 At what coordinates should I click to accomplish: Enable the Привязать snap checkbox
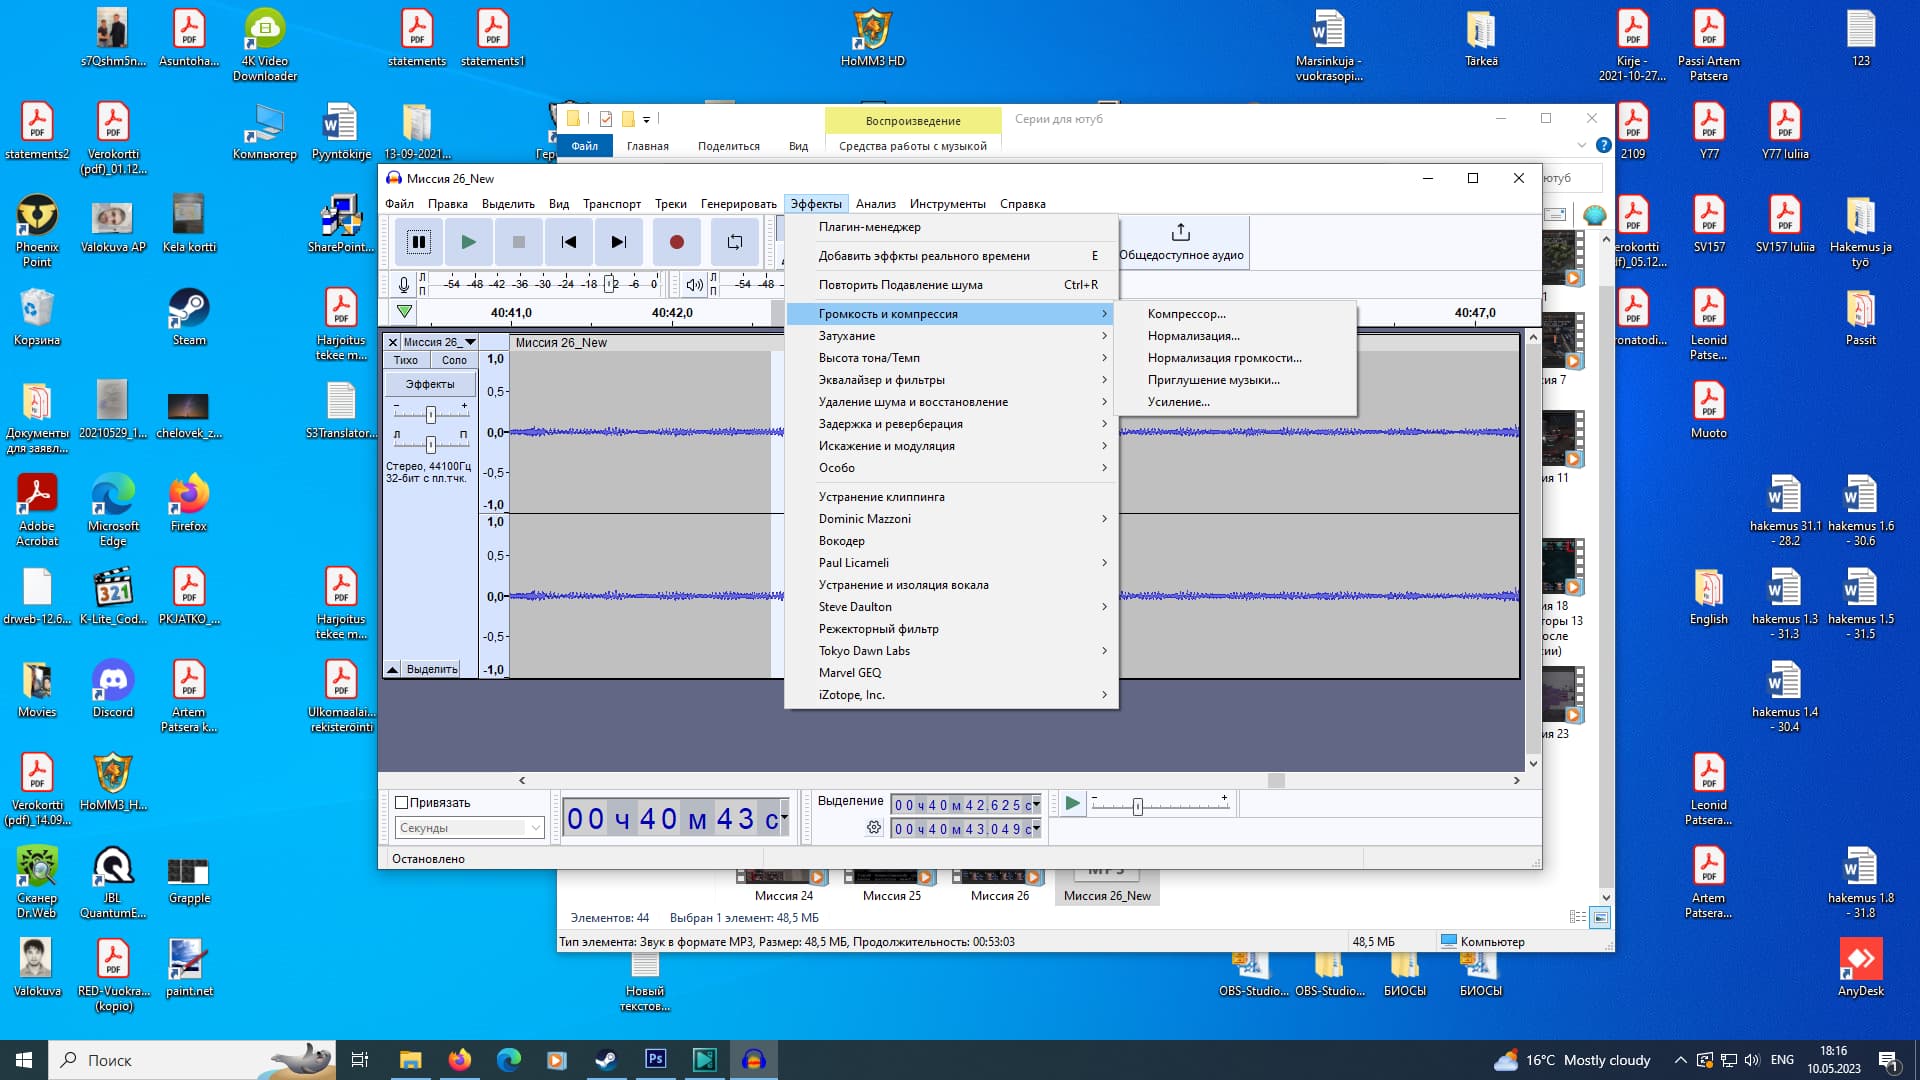[x=402, y=803]
